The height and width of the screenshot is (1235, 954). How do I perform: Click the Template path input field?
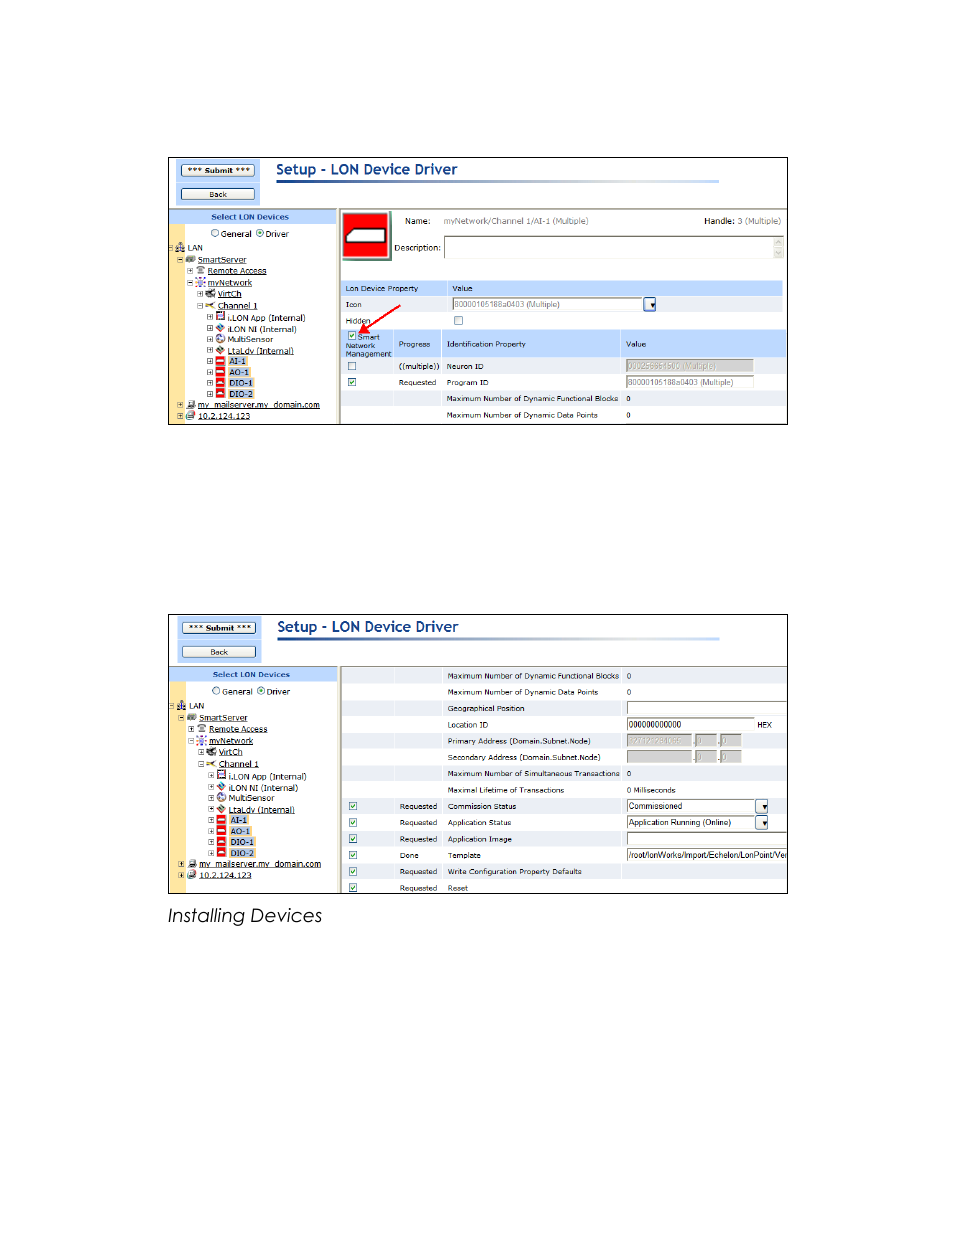(707, 855)
